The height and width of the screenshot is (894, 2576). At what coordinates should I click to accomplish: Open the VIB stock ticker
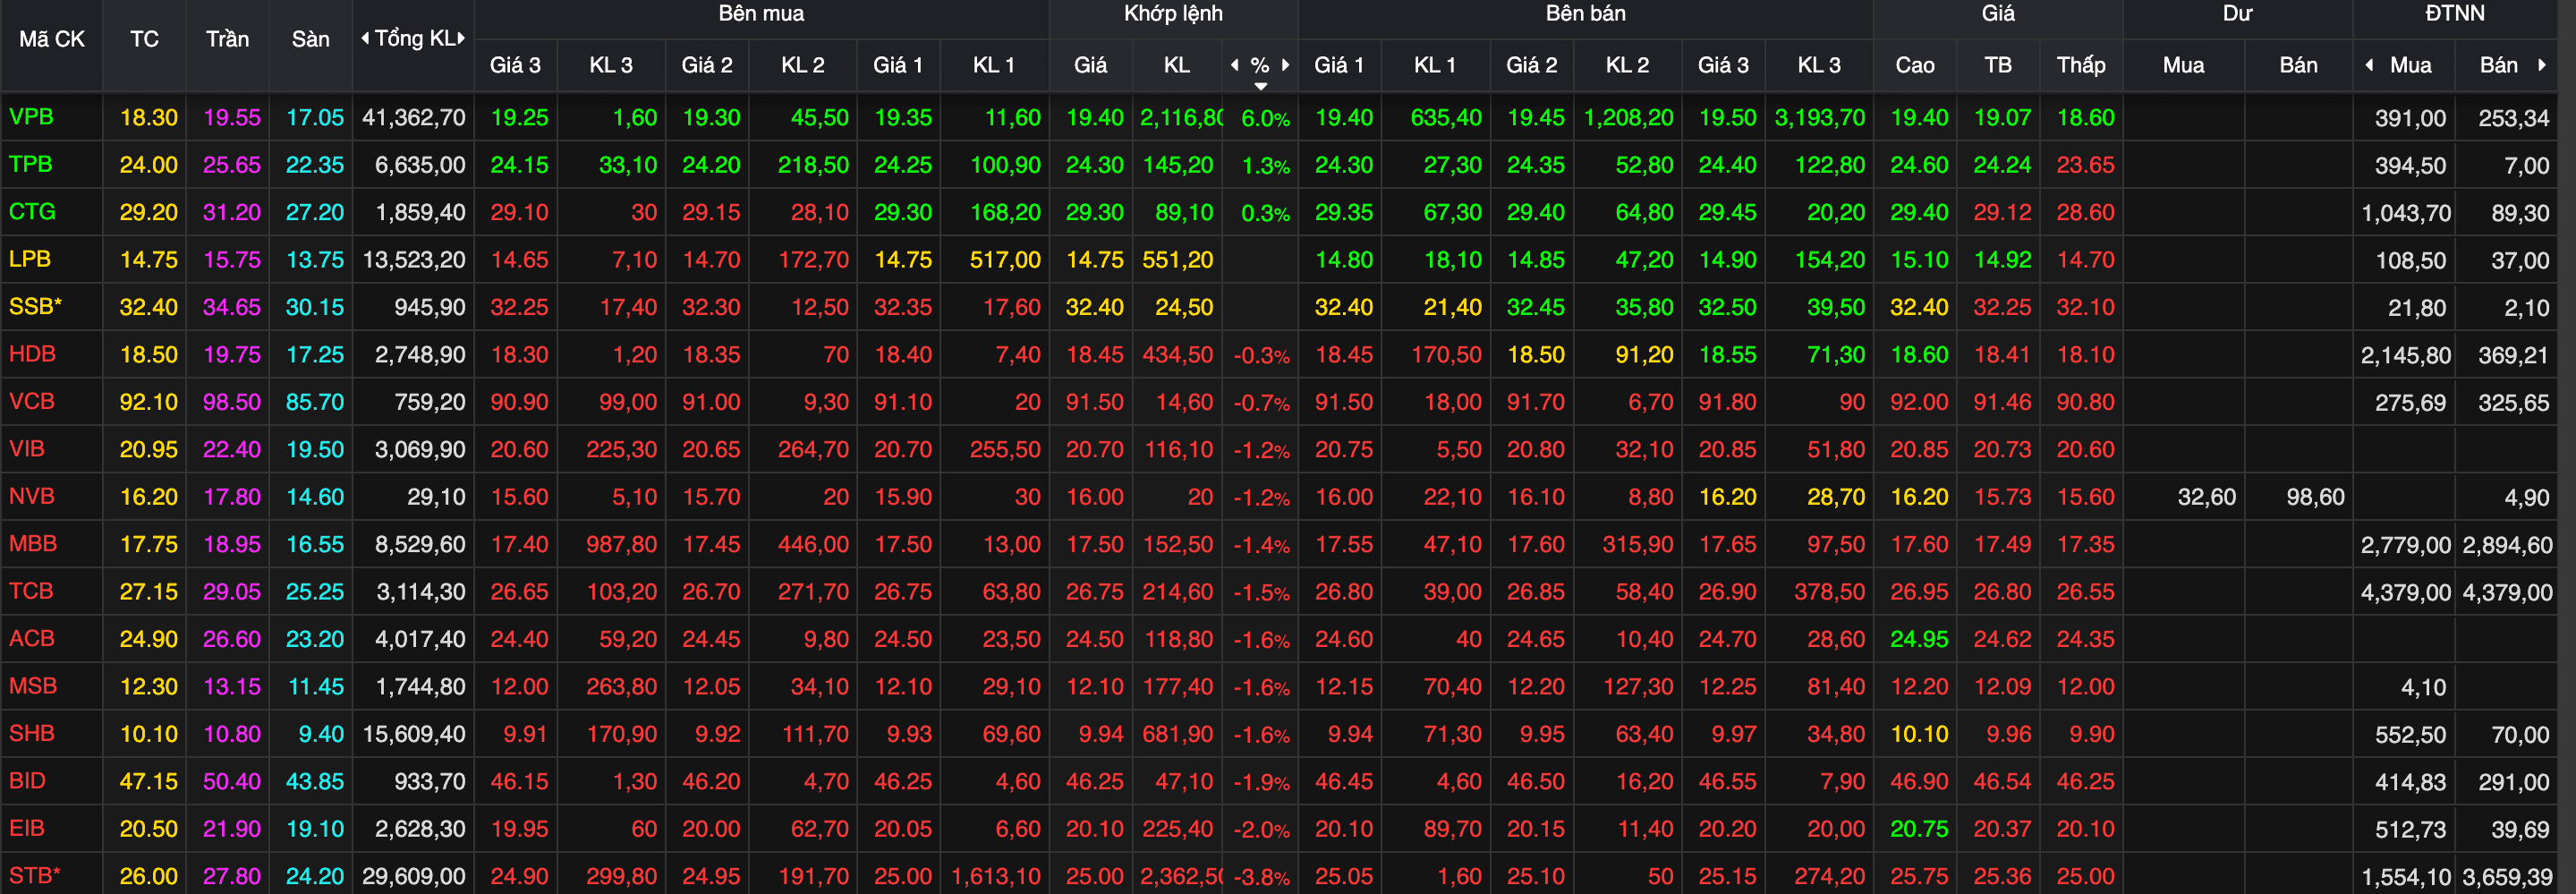click(27, 448)
